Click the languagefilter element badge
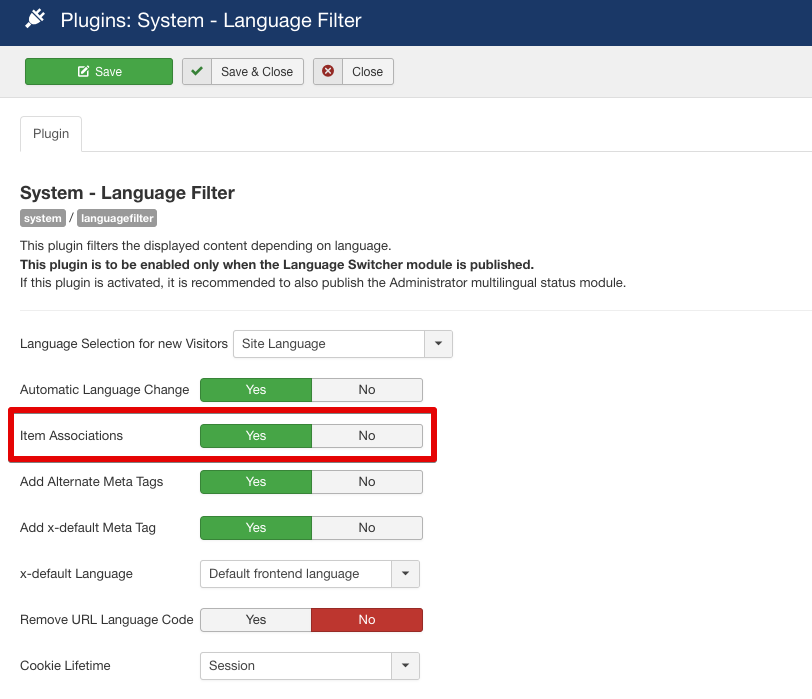 tap(117, 218)
